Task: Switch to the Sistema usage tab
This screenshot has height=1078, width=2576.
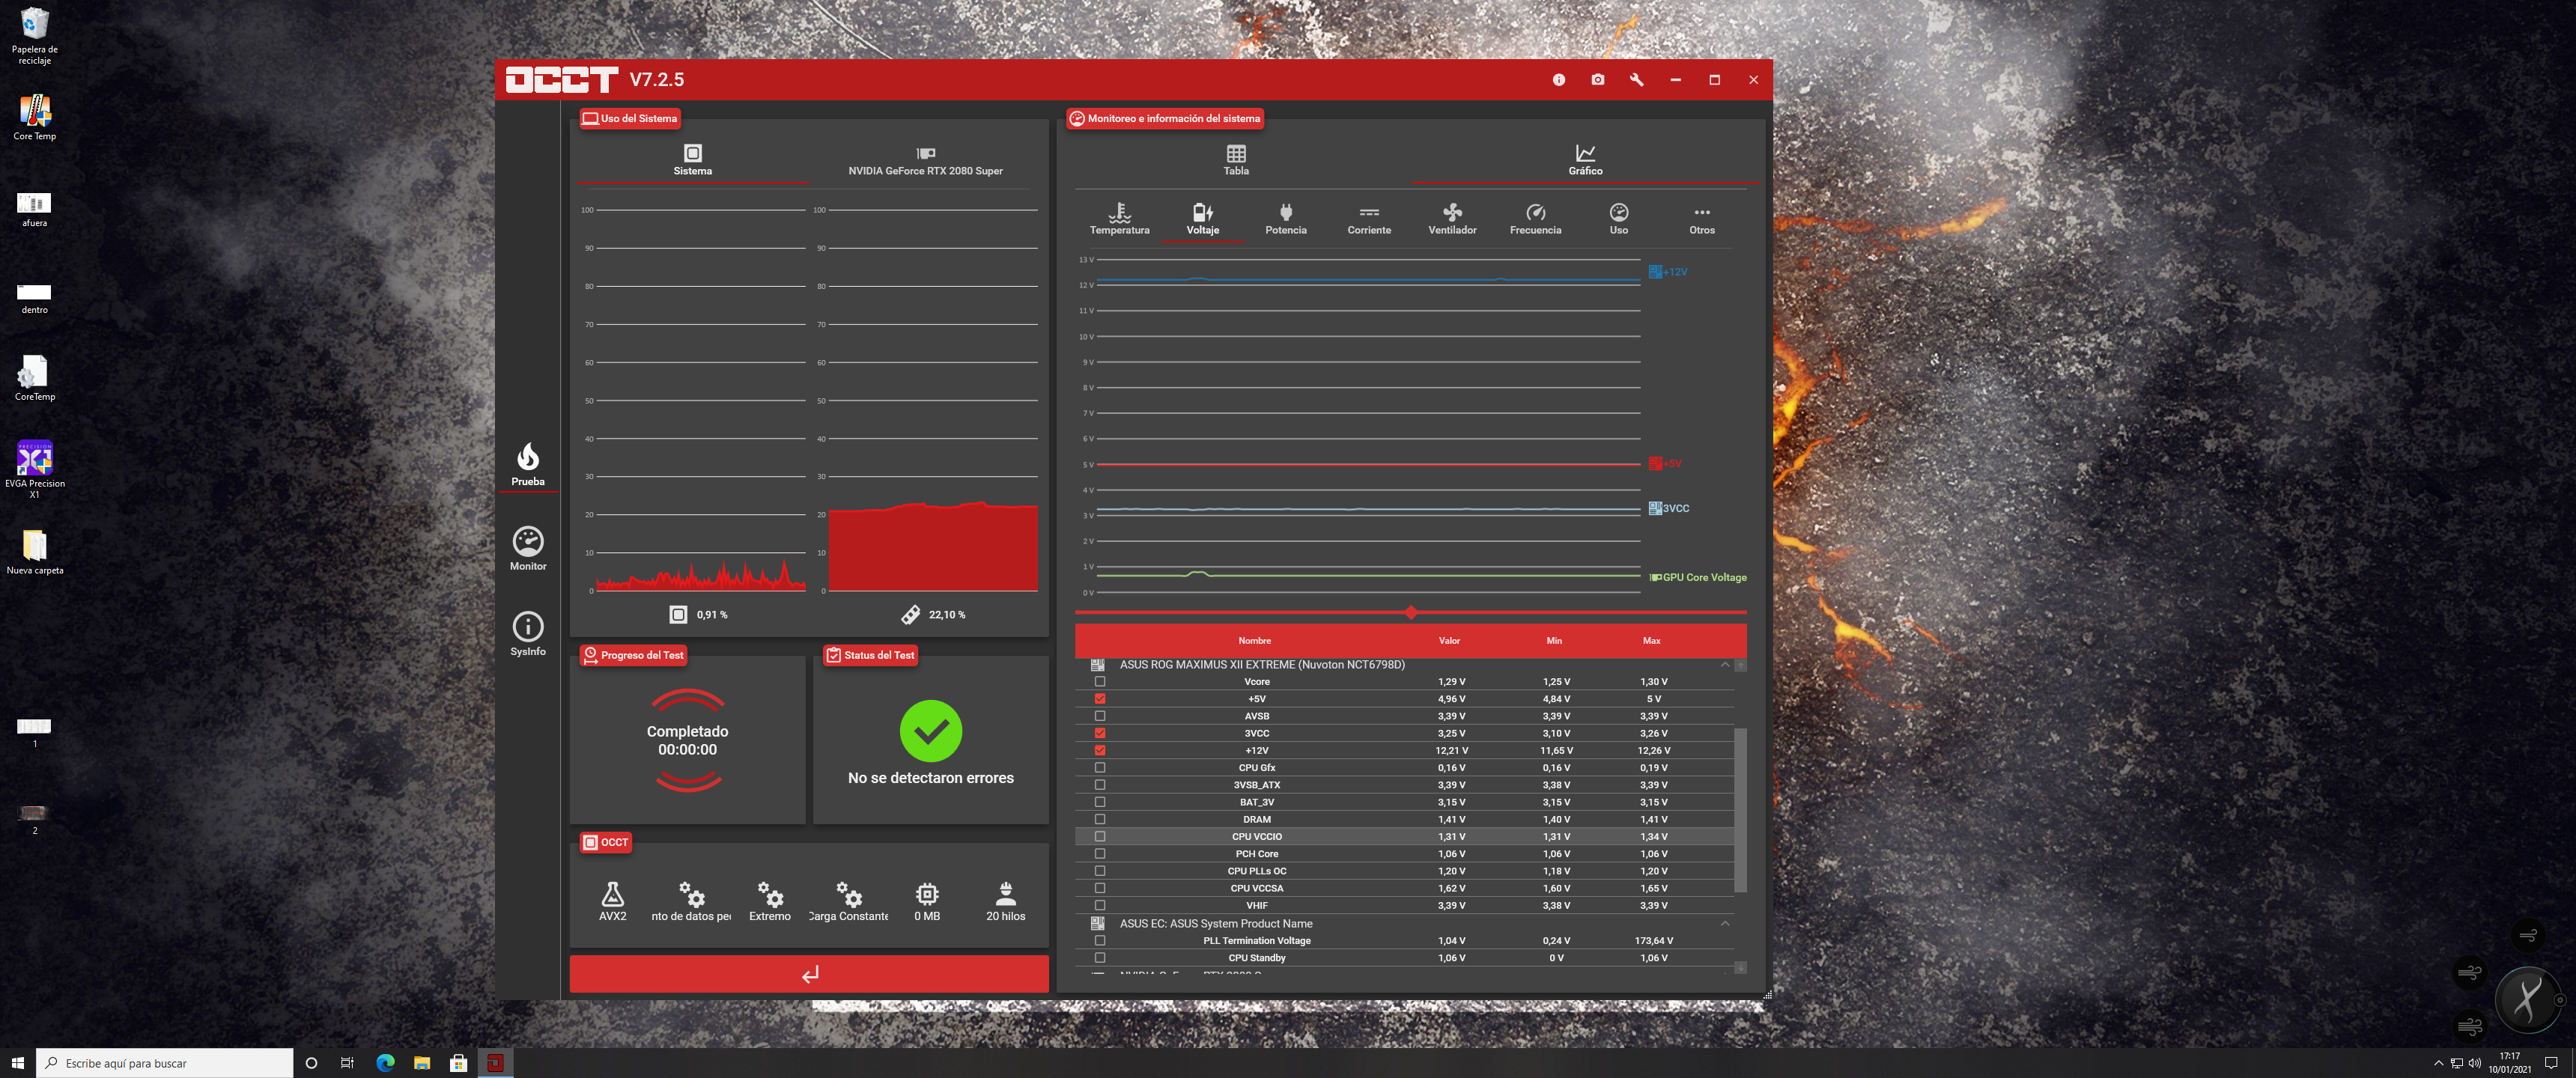Action: (692, 160)
